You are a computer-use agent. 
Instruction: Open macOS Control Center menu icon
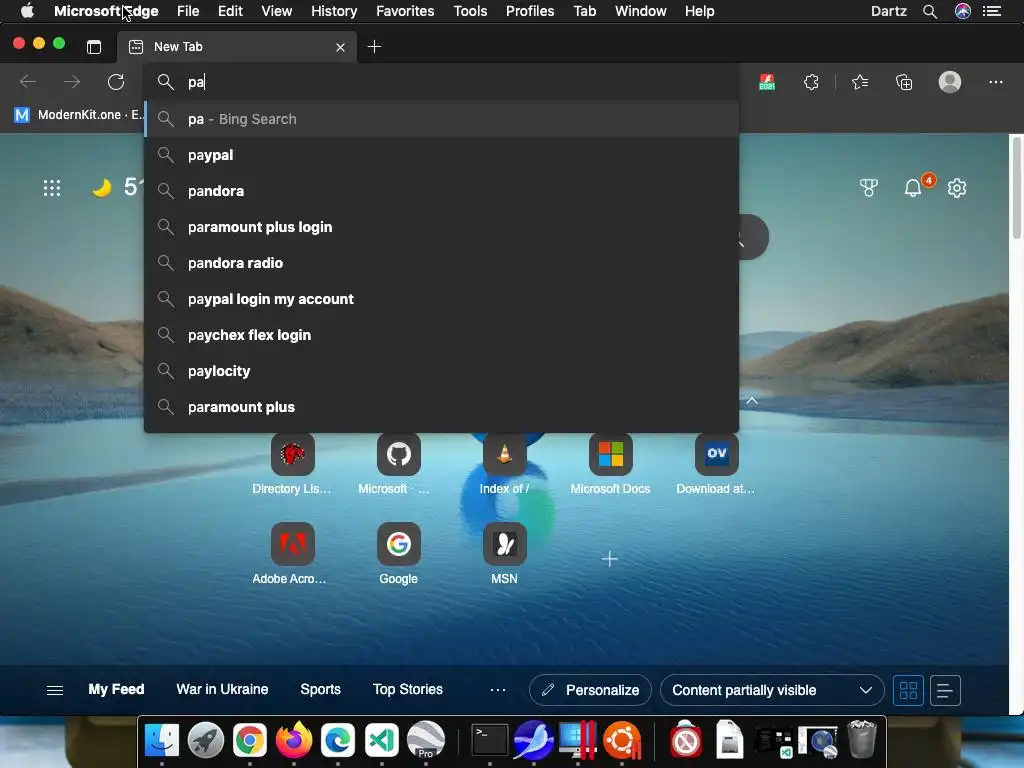992,11
